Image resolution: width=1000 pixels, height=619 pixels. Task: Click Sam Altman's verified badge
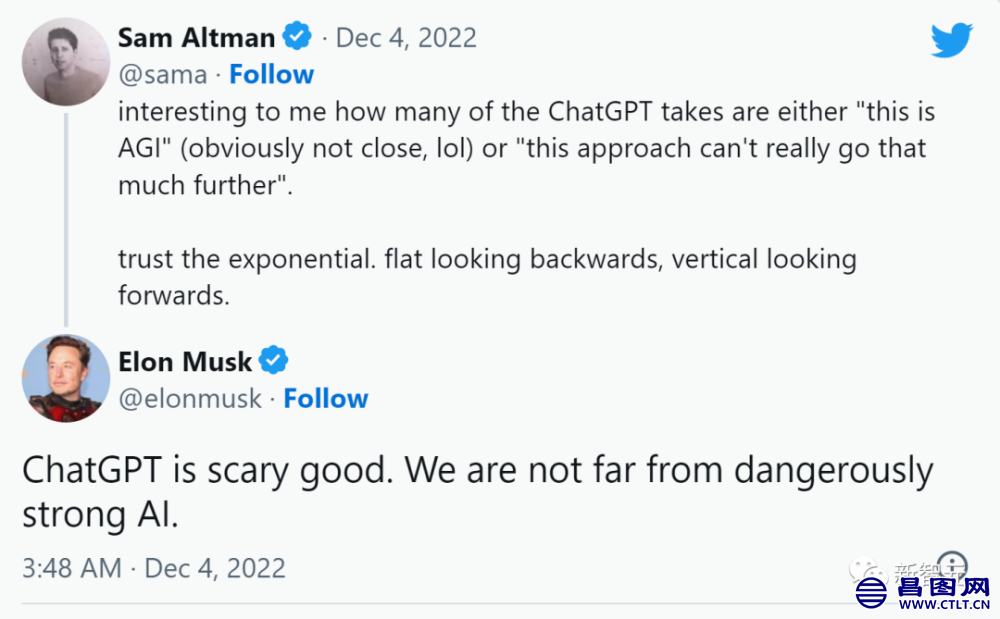coord(297,36)
